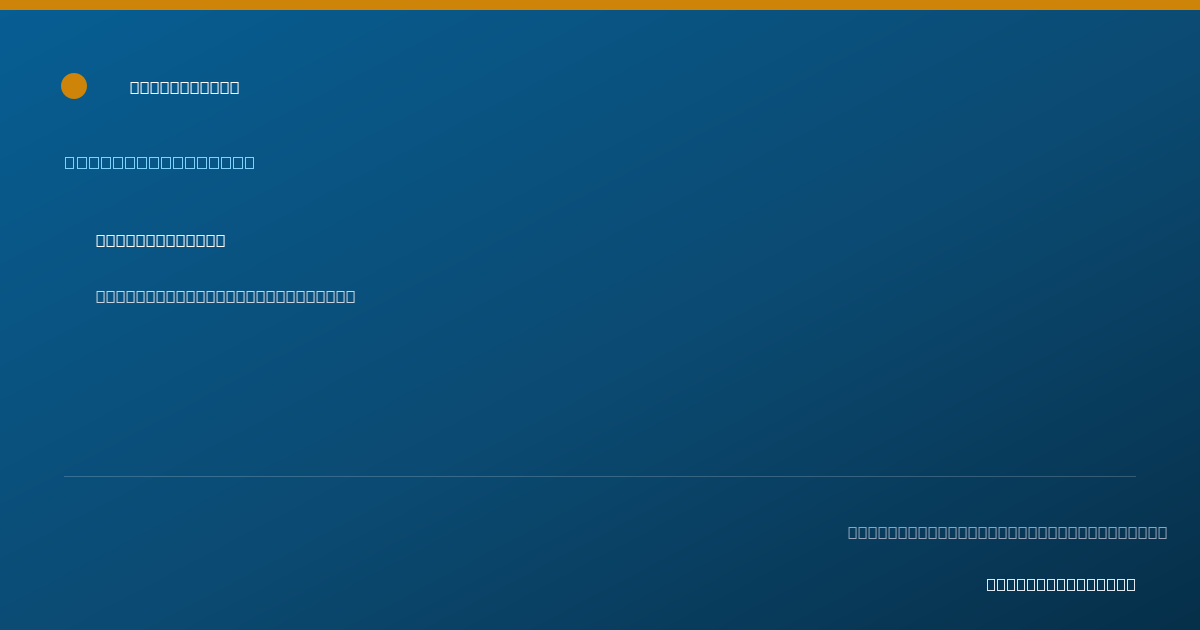Click the orange circle logo icon

tap(74, 86)
